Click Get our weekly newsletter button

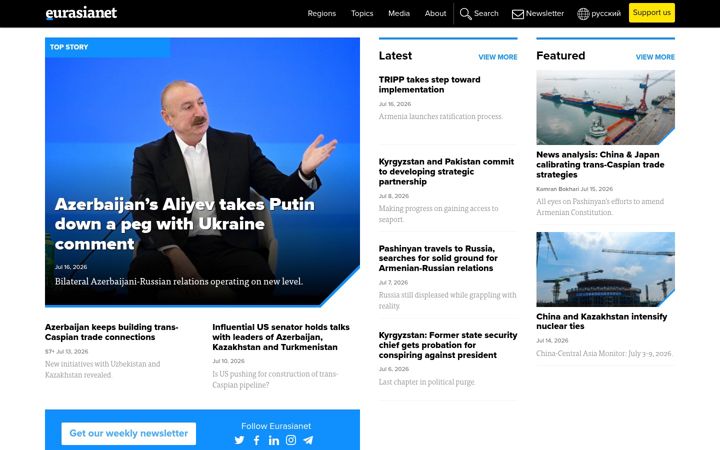(129, 433)
